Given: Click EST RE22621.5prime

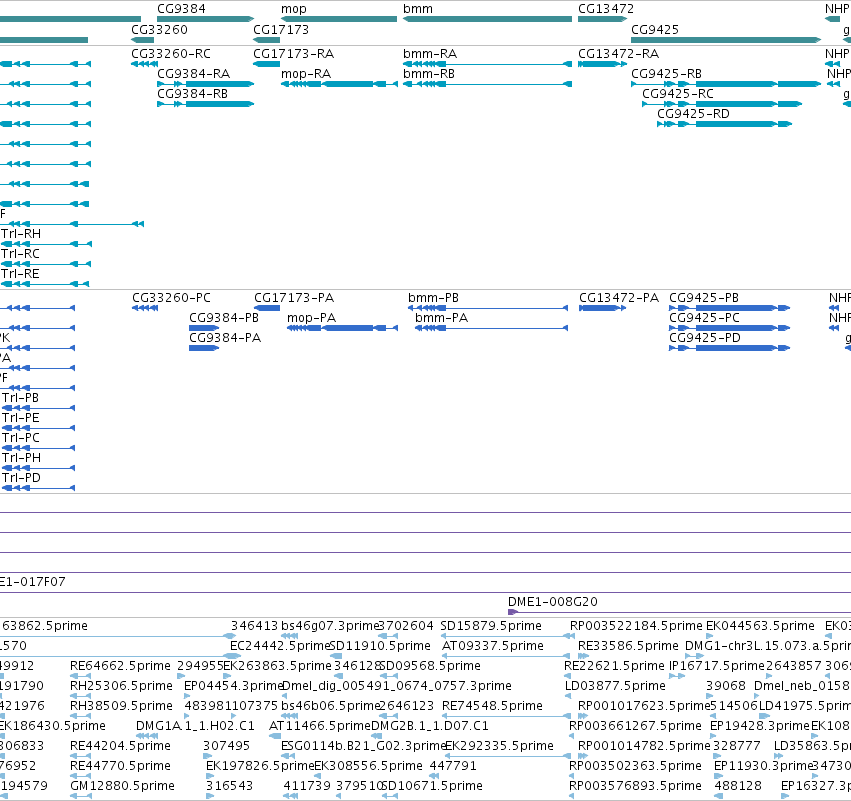Looking at the screenshot, I should pyautogui.click(x=614, y=666).
